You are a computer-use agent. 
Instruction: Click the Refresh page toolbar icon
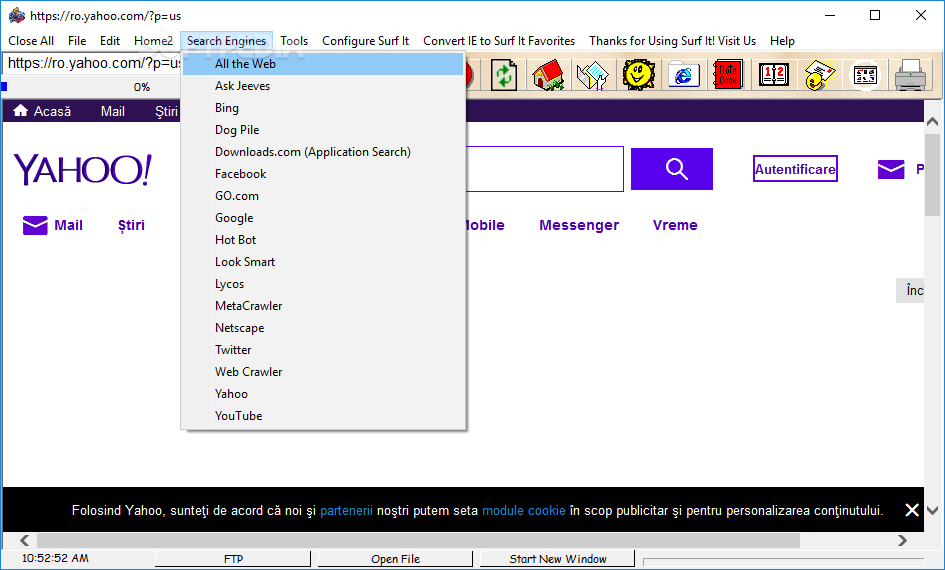point(503,75)
